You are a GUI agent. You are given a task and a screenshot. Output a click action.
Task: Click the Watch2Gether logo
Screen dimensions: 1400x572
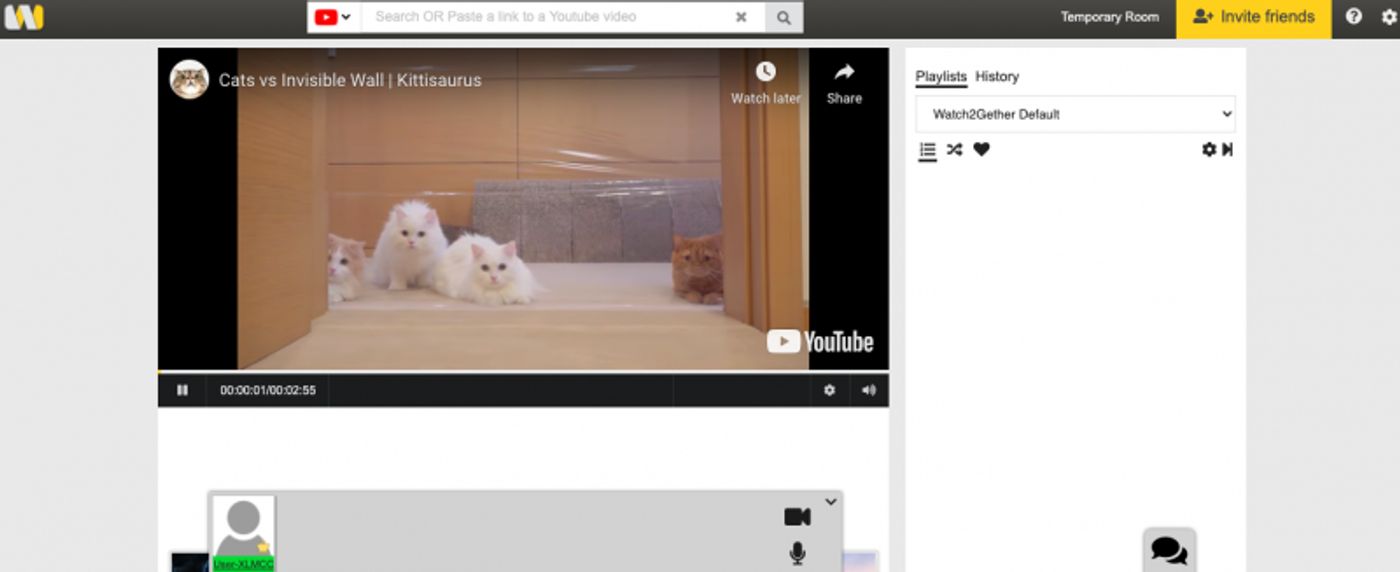24,17
